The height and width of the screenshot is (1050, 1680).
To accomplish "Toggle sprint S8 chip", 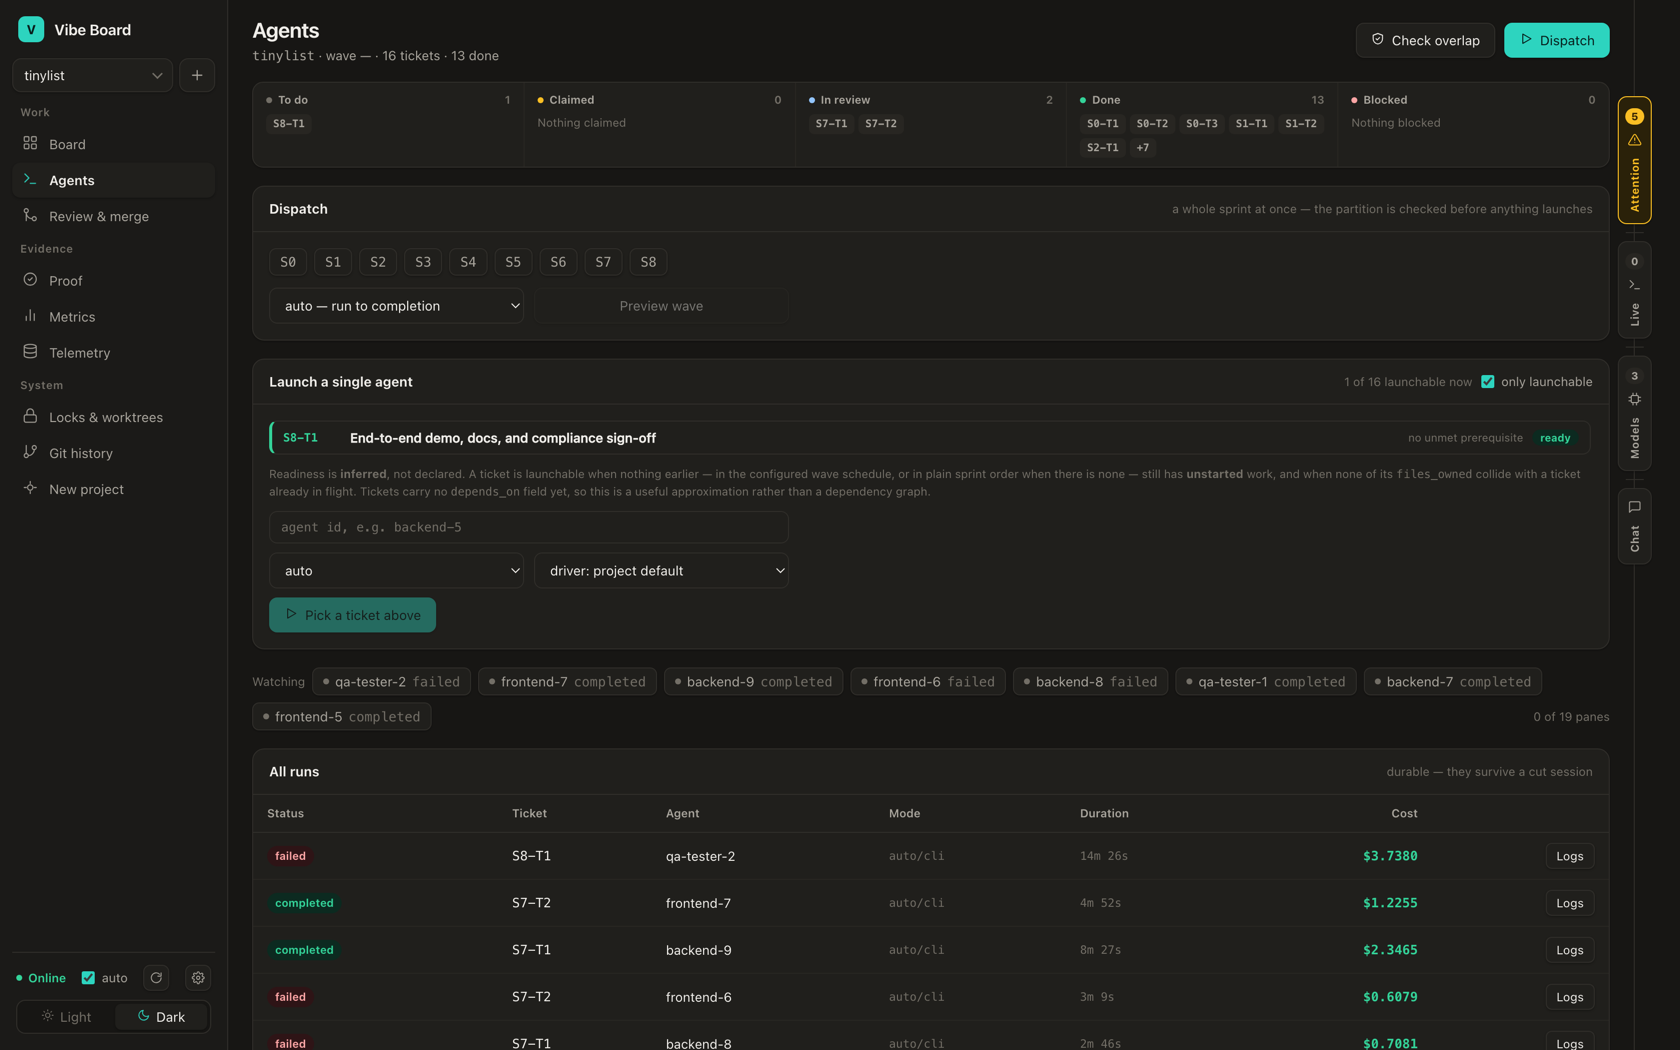I will (648, 262).
